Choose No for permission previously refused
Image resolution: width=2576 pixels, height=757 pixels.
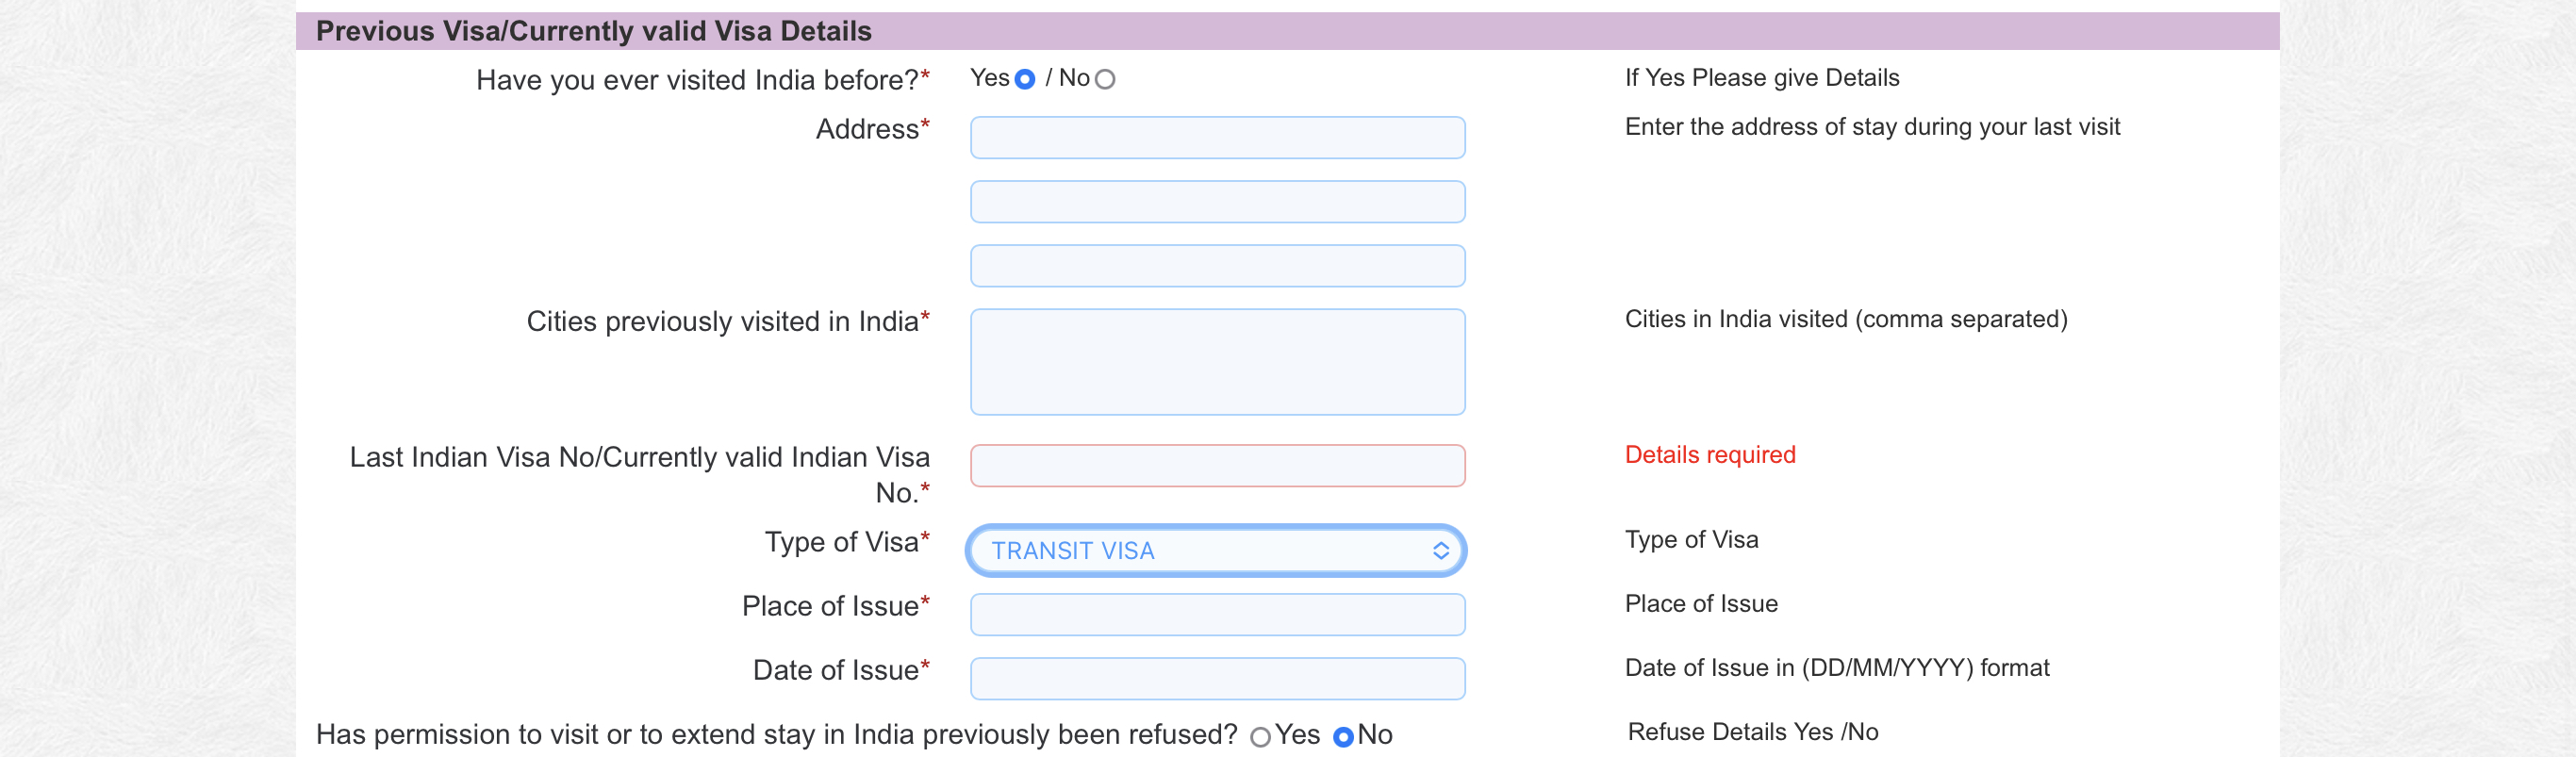tap(1344, 737)
